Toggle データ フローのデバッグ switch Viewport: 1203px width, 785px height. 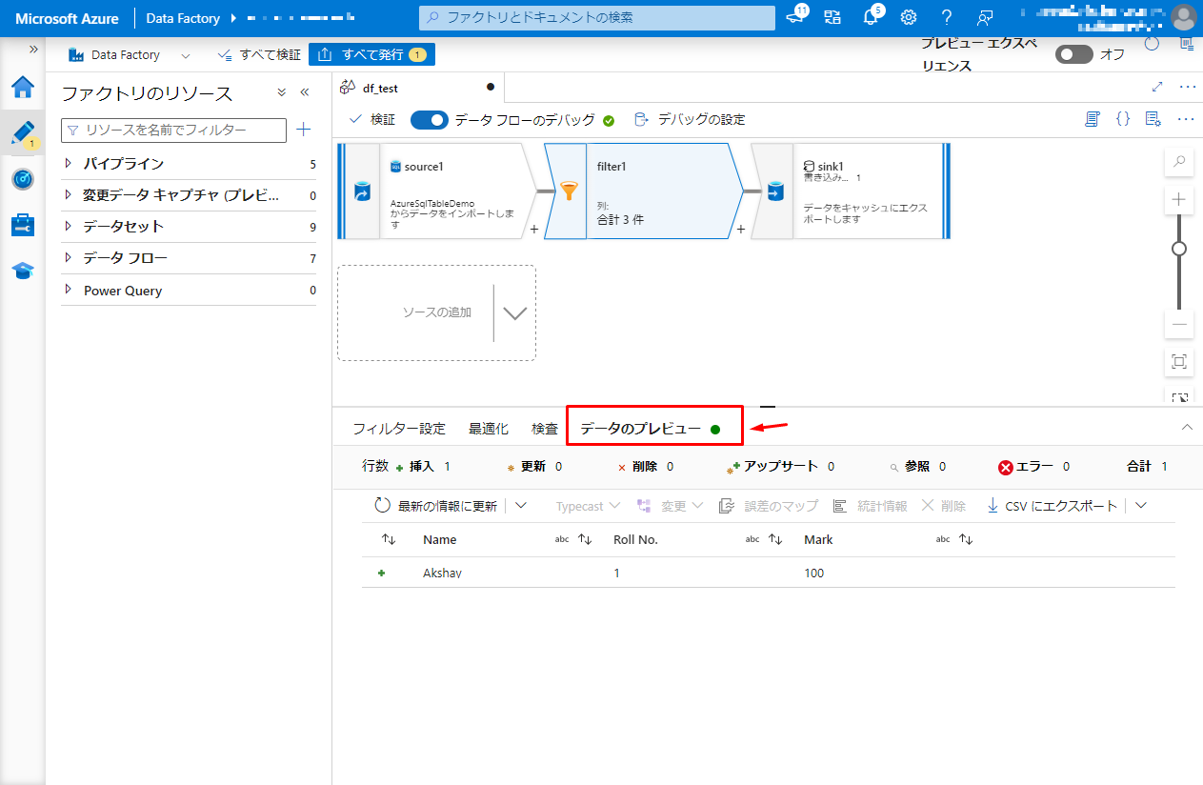click(429, 120)
